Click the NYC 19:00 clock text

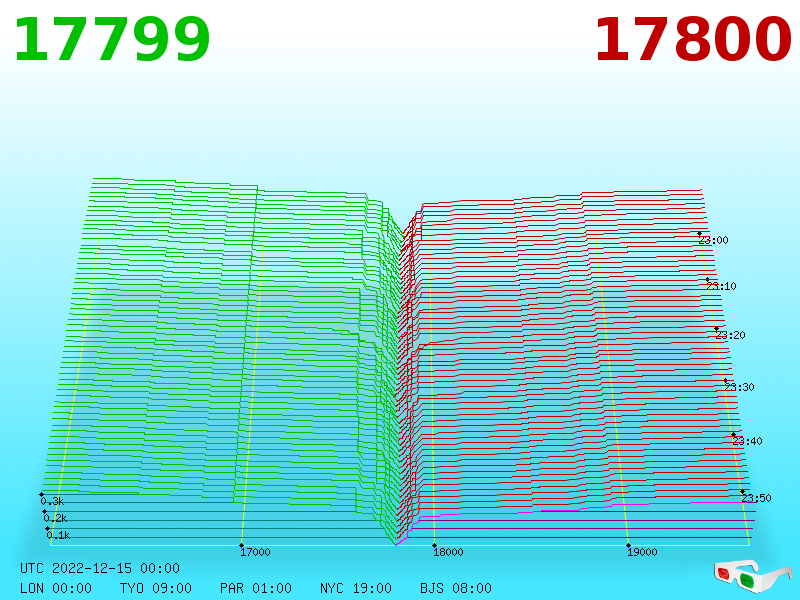pos(356,588)
